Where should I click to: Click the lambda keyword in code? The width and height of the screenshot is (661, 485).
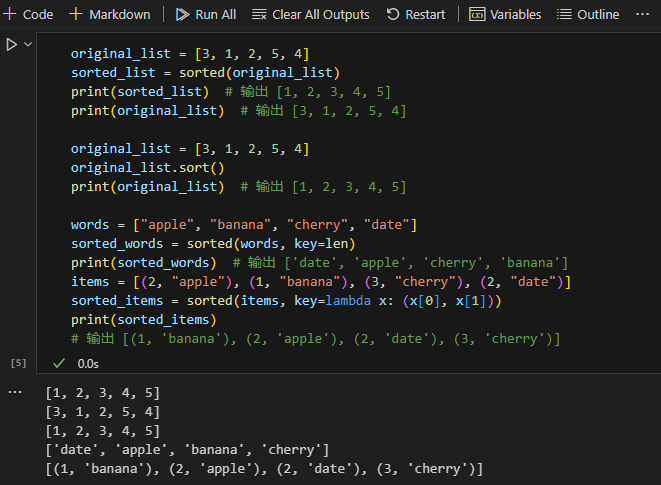point(348,301)
